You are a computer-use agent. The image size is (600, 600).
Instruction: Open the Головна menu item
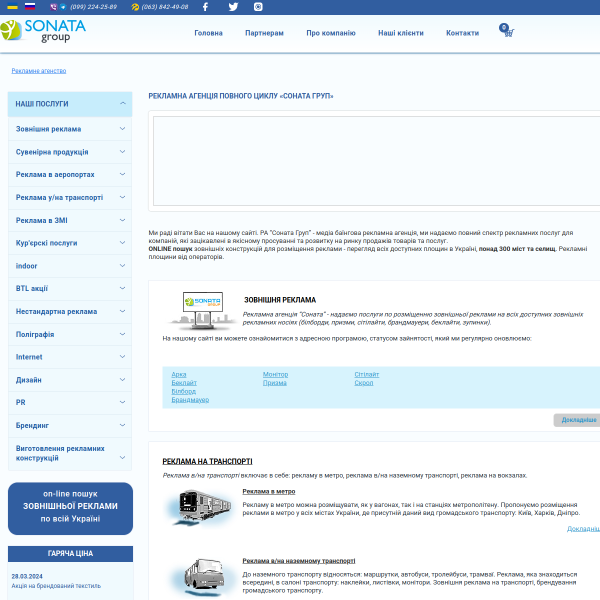(x=209, y=33)
